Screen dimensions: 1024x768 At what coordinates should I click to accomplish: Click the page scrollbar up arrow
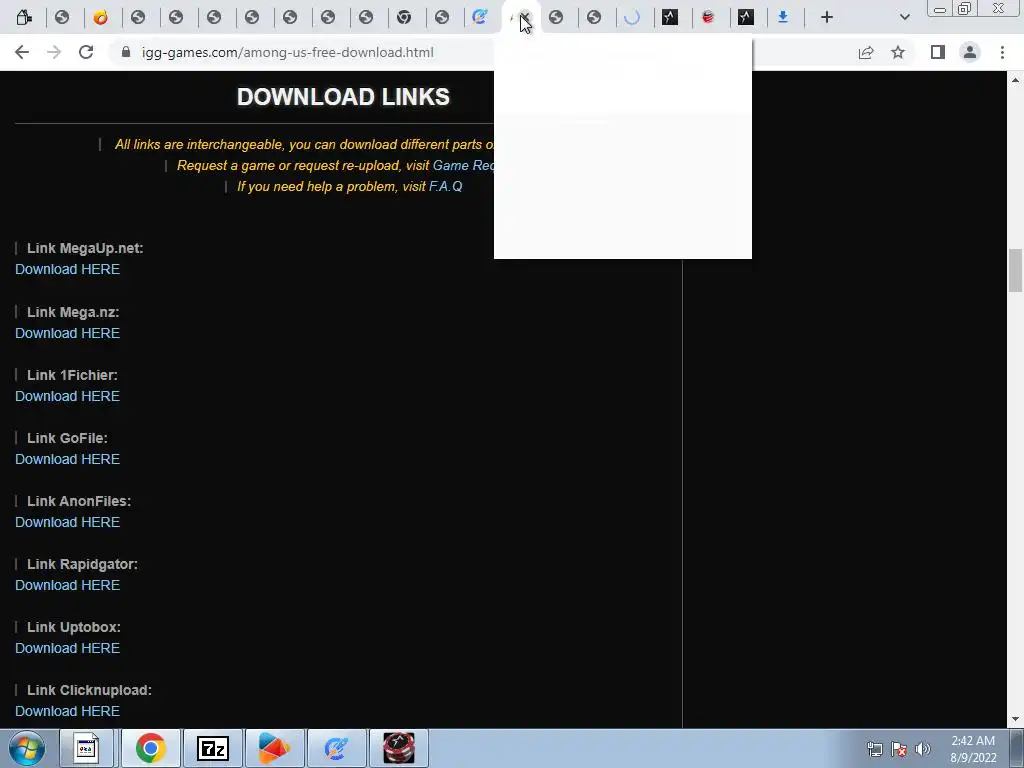coord(1015,80)
